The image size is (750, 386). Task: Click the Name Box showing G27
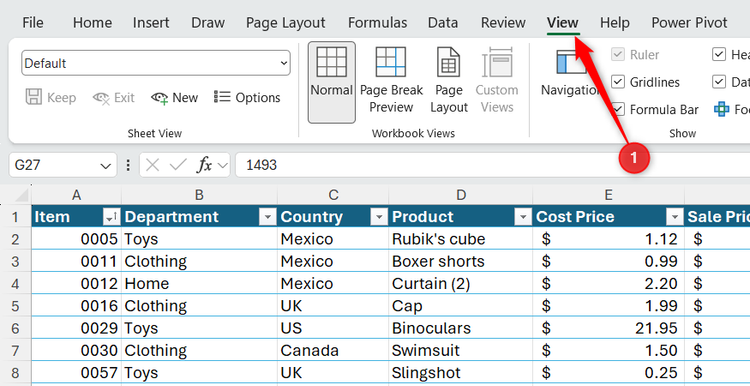click(x=62, y=165)
